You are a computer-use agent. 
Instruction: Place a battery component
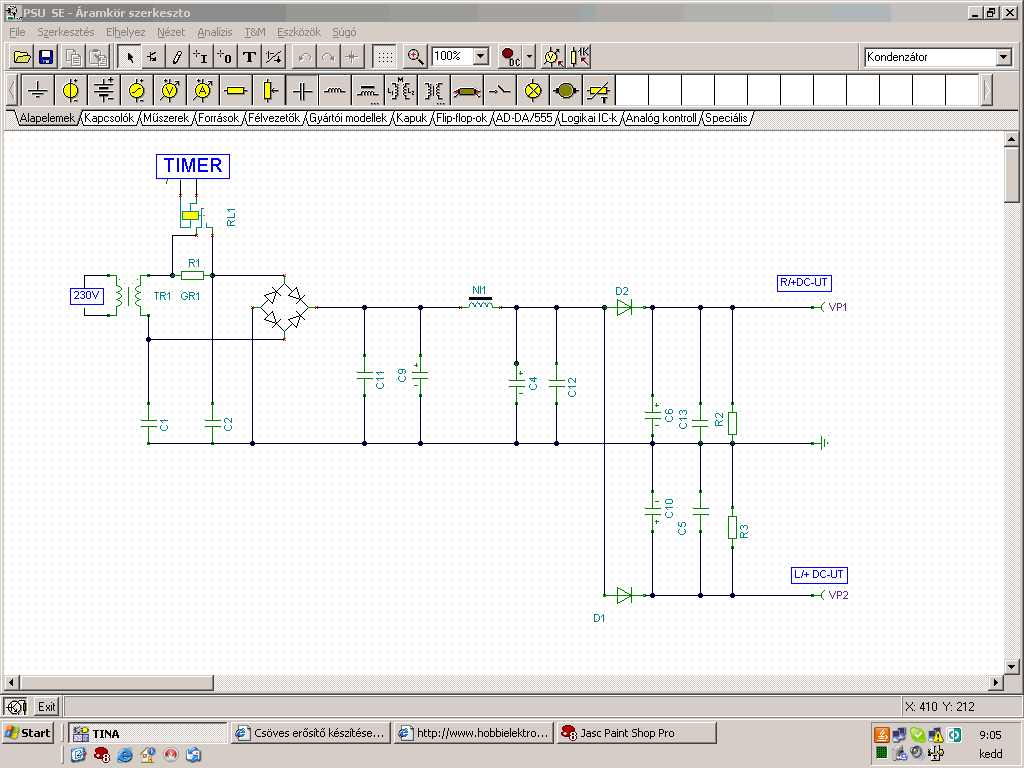104,90
